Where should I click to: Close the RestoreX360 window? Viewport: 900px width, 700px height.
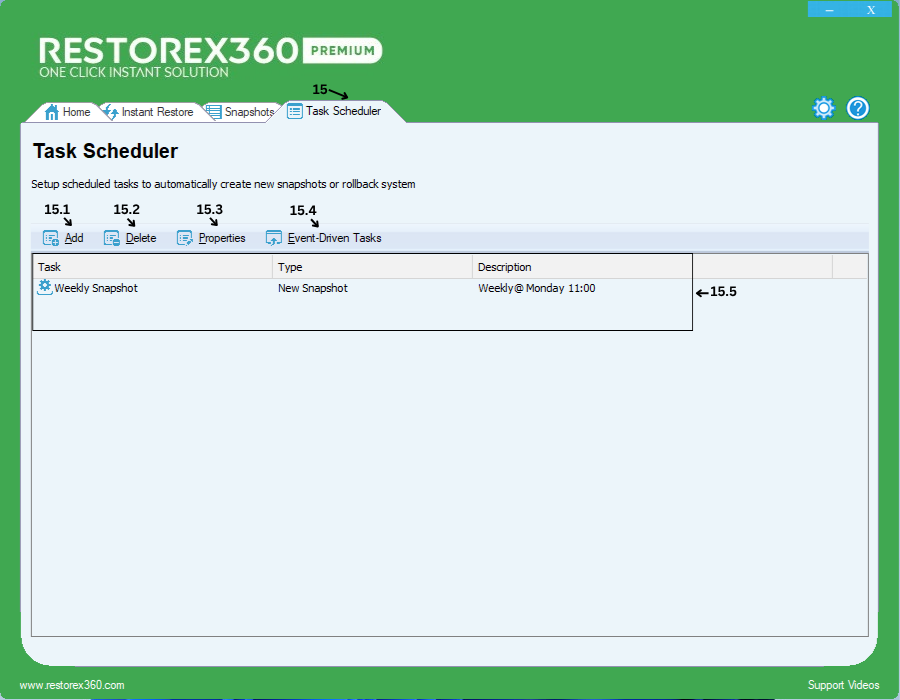[x=871, y=10]
